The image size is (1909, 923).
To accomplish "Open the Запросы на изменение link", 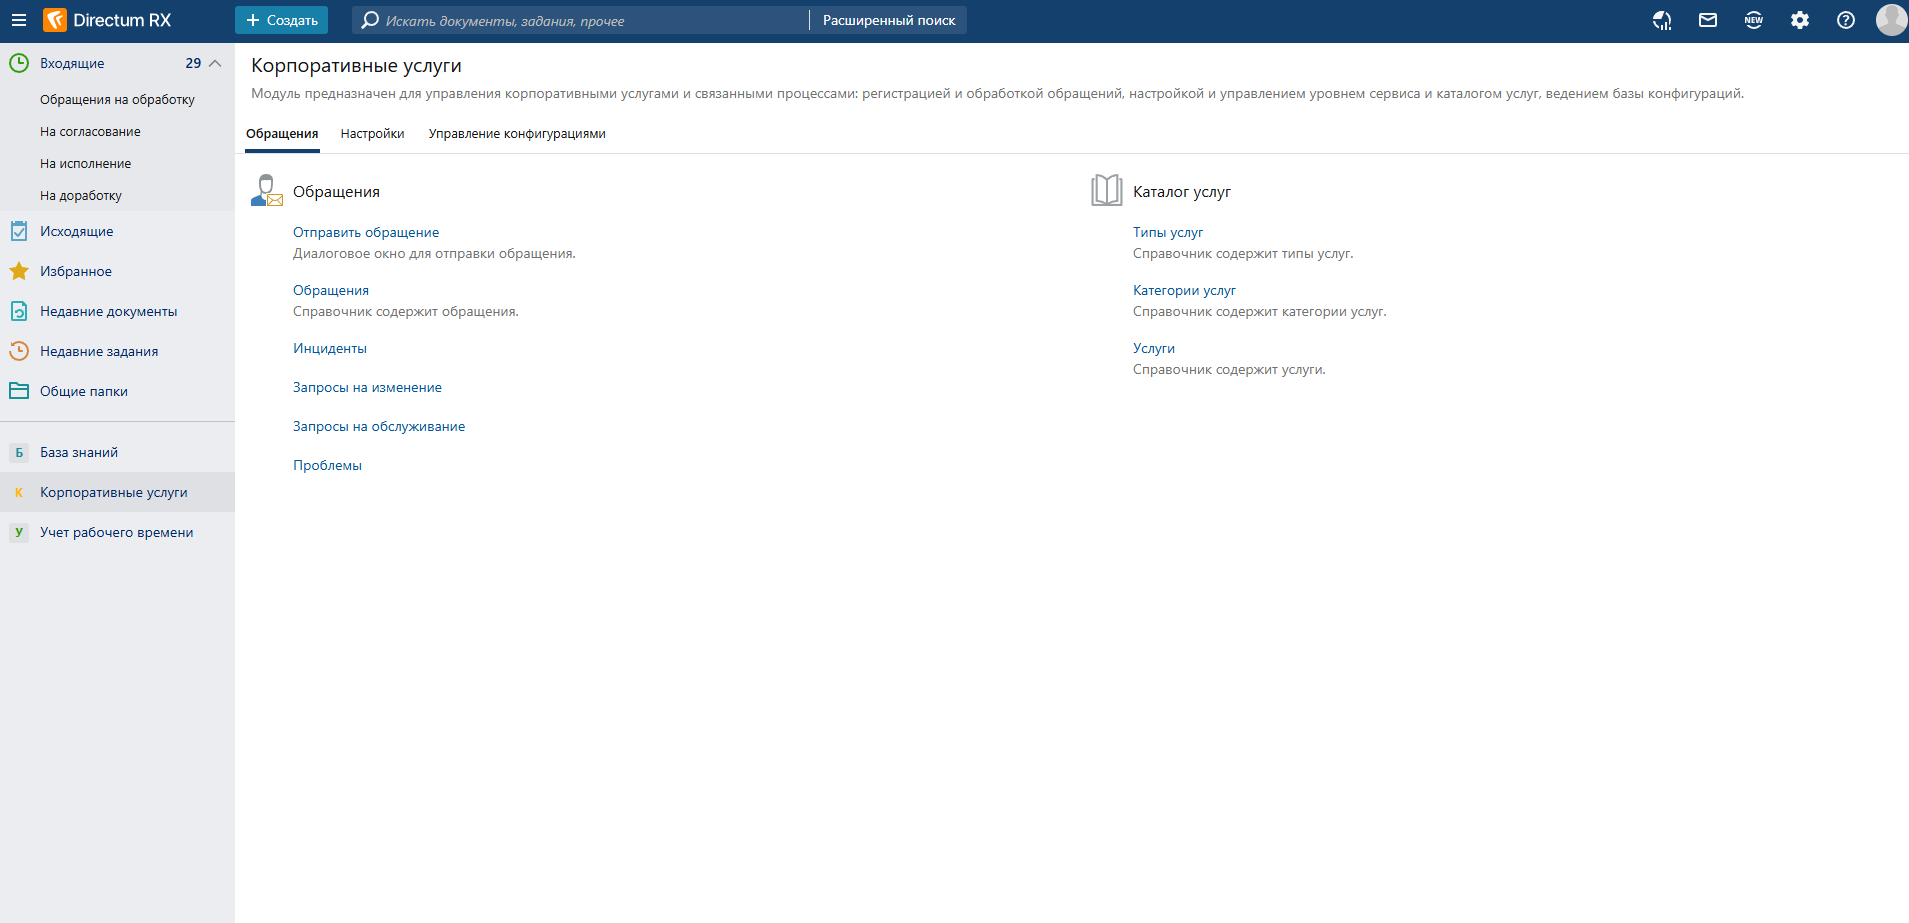I will tap(367, 387).
